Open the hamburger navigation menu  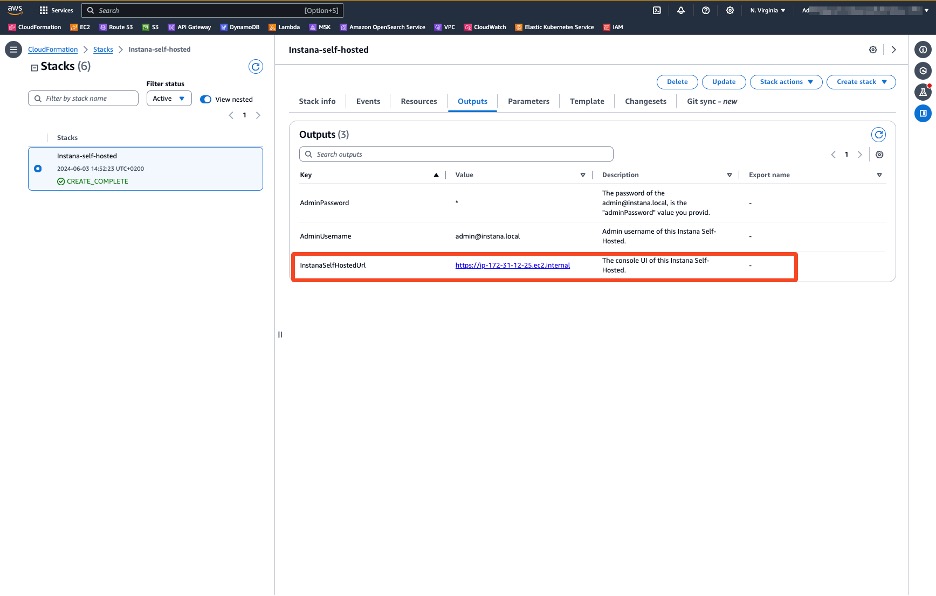tap(13, 50)
